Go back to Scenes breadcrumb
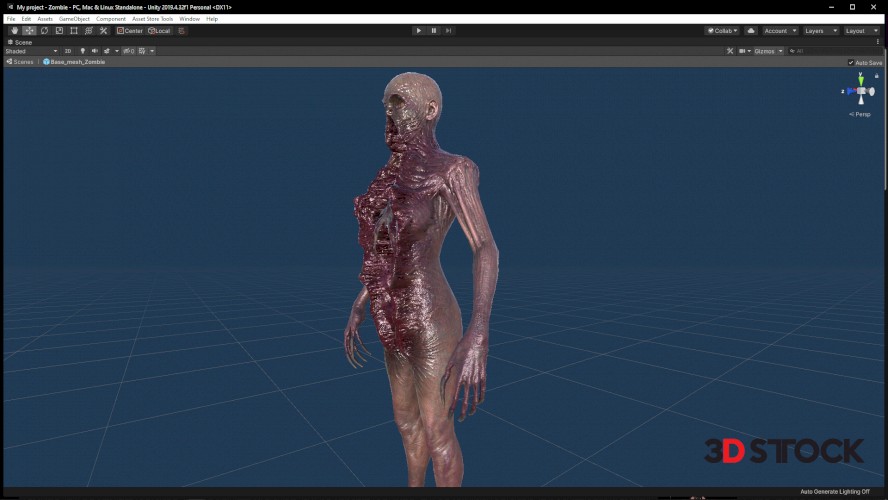This screenshot has height=500, width=888. coord(20,62)
